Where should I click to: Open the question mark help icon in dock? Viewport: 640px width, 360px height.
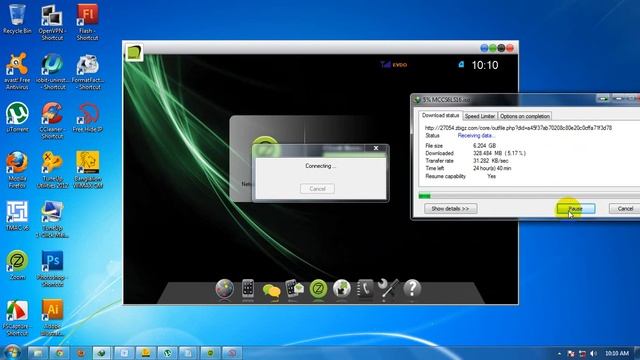pyautogui.click(x=412, y=289)
